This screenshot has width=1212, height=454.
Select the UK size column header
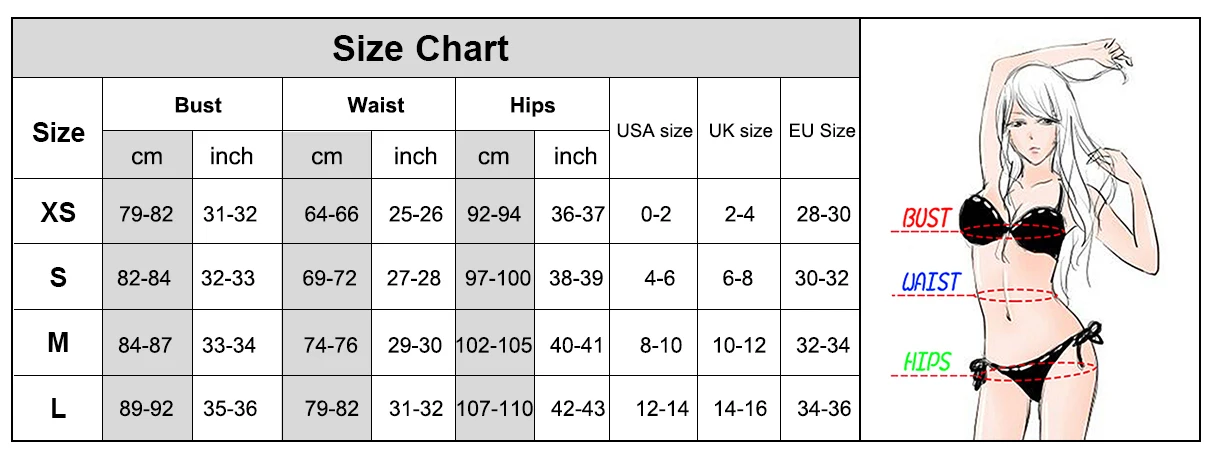click(740, 130)
